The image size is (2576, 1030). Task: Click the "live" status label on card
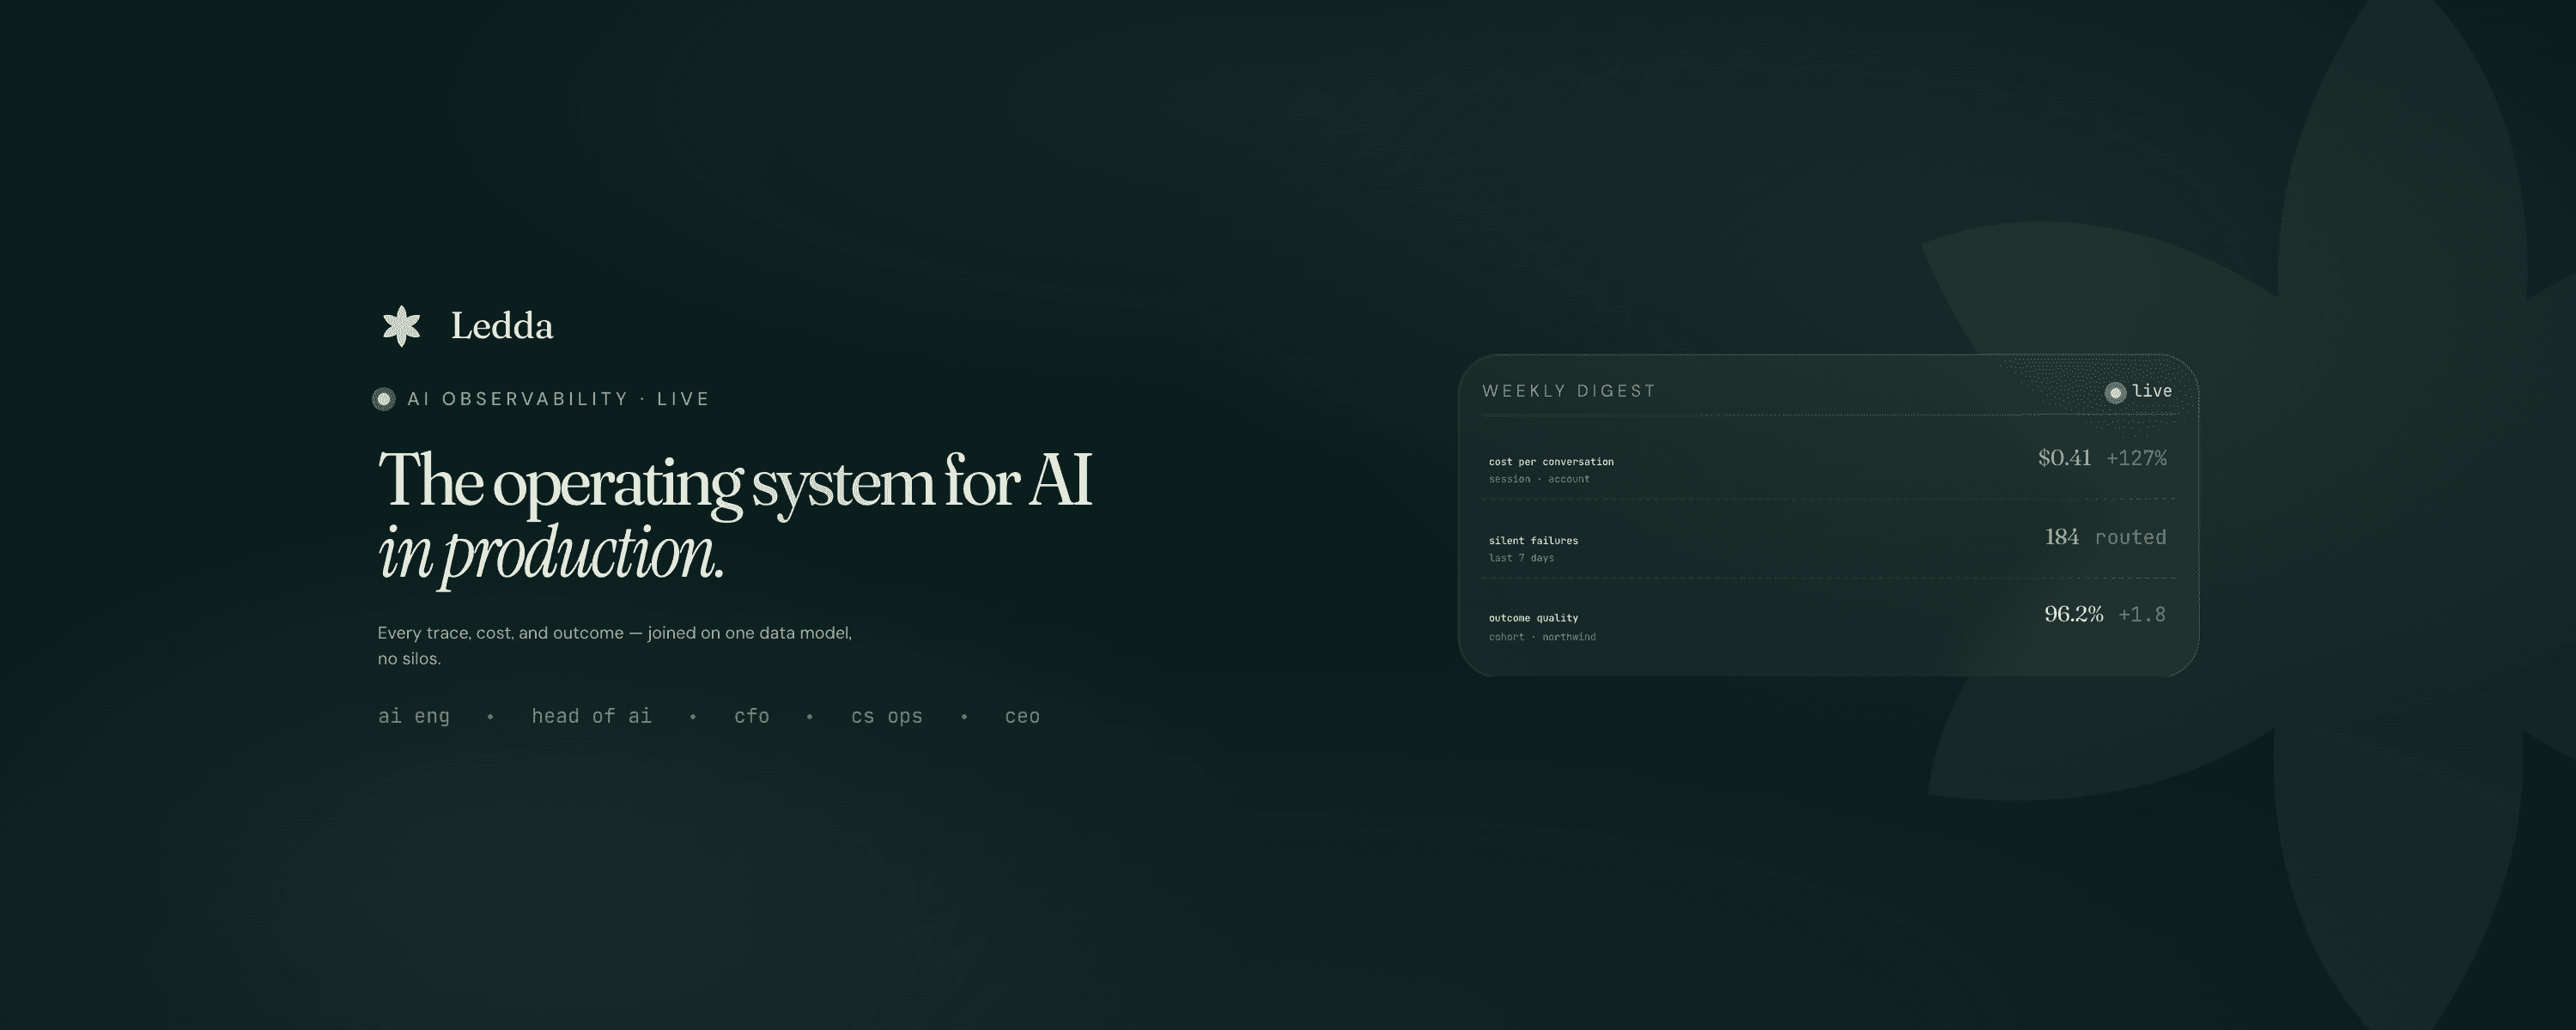pyautogui.click(x=2152, y=391)
